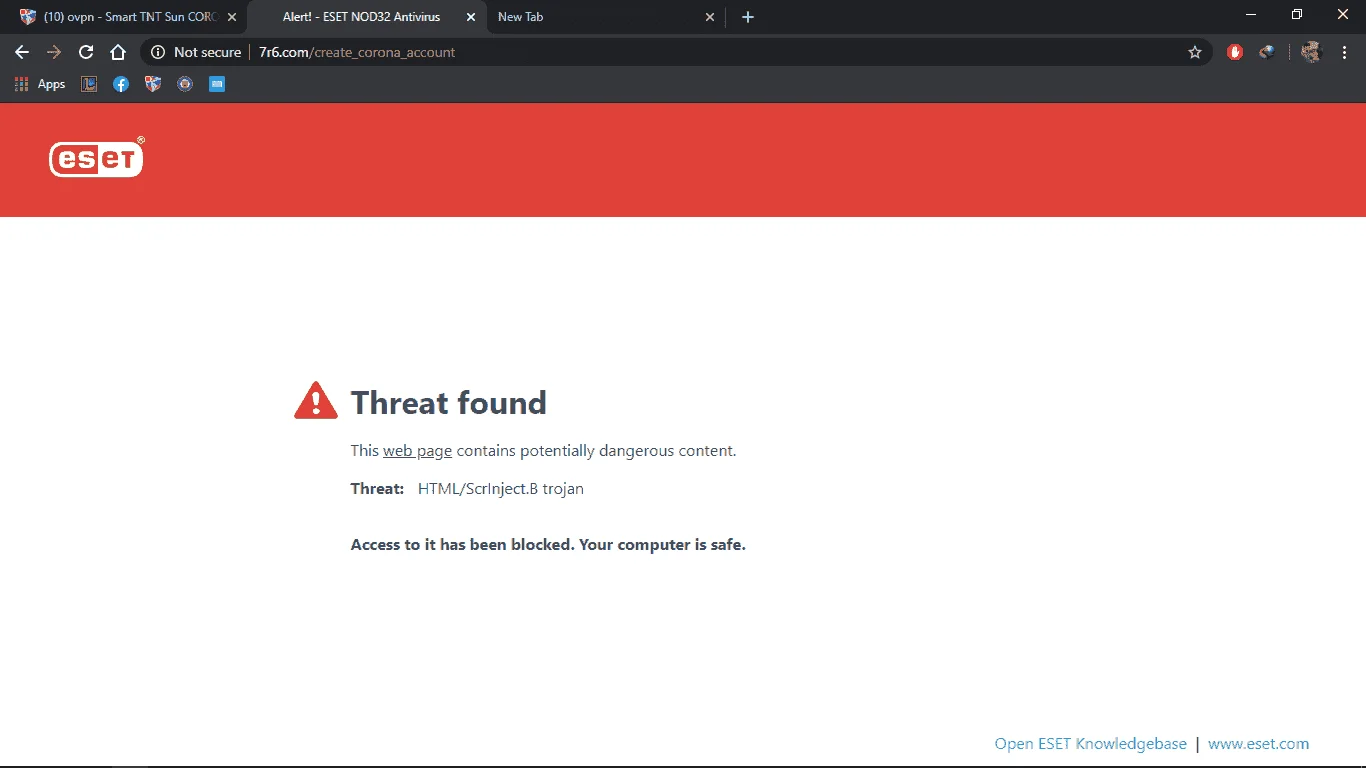
Task: Open the round seal bookmark icon
Action: pos(185,84)
